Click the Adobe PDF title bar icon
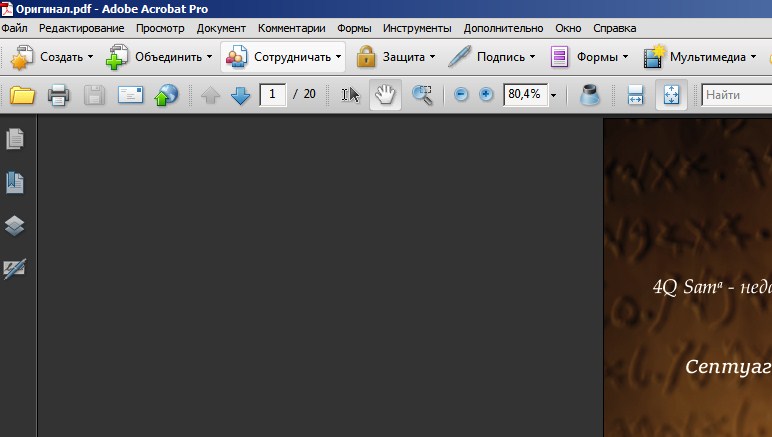Viewport: 772px width, 437px height. 7,9
